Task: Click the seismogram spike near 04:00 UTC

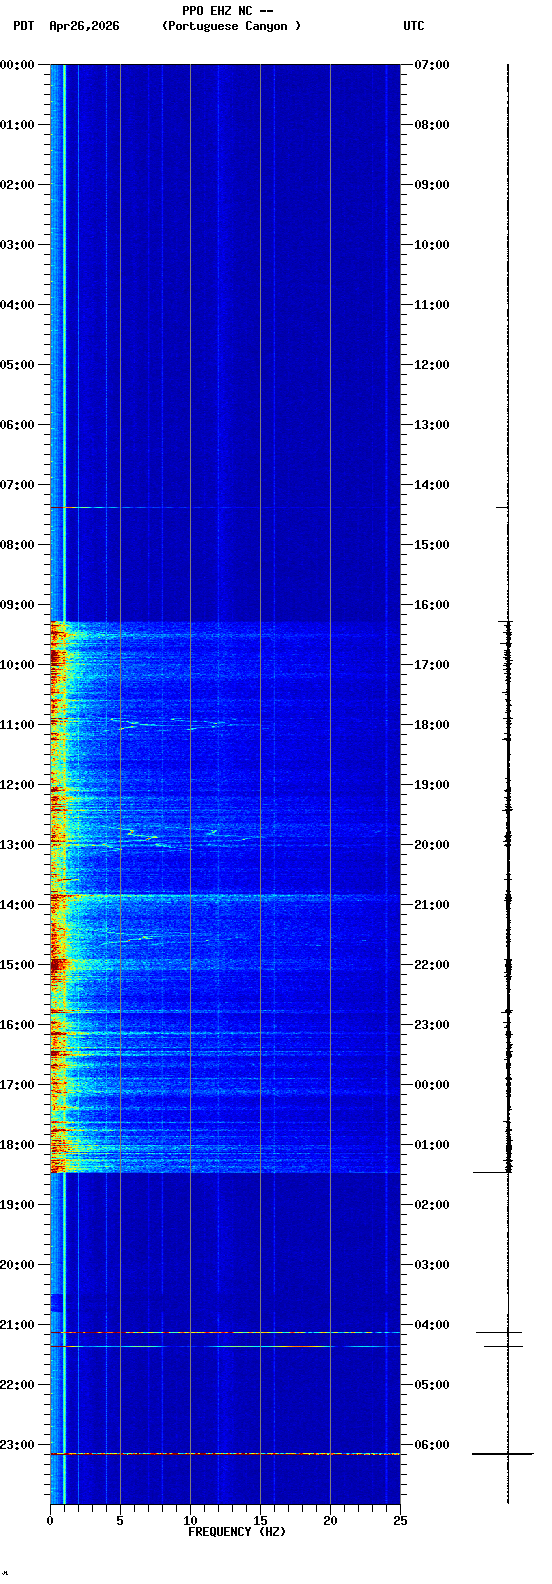Action: coord(499,1332)
